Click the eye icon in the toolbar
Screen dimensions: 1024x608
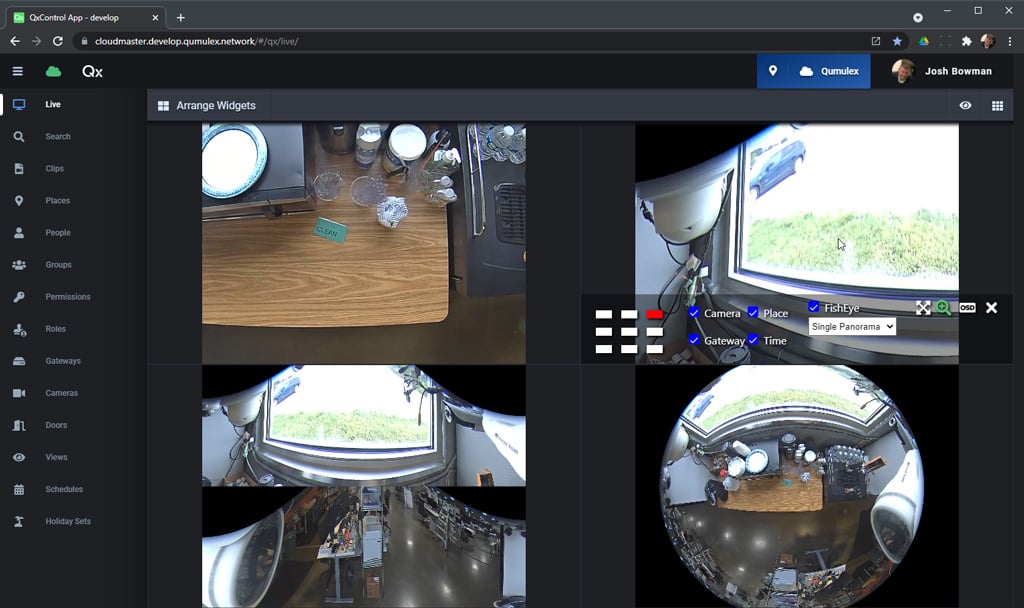point(965,105)
